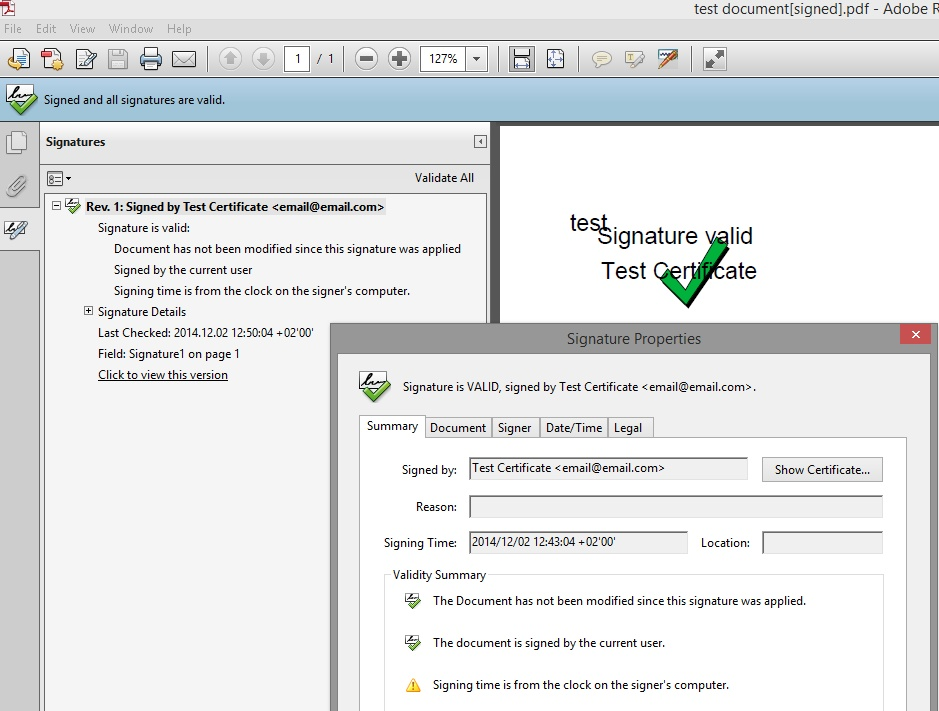Open the Signatures side panel icon
This screenshot has height=711, width=939.
click(x=17, y=229)
